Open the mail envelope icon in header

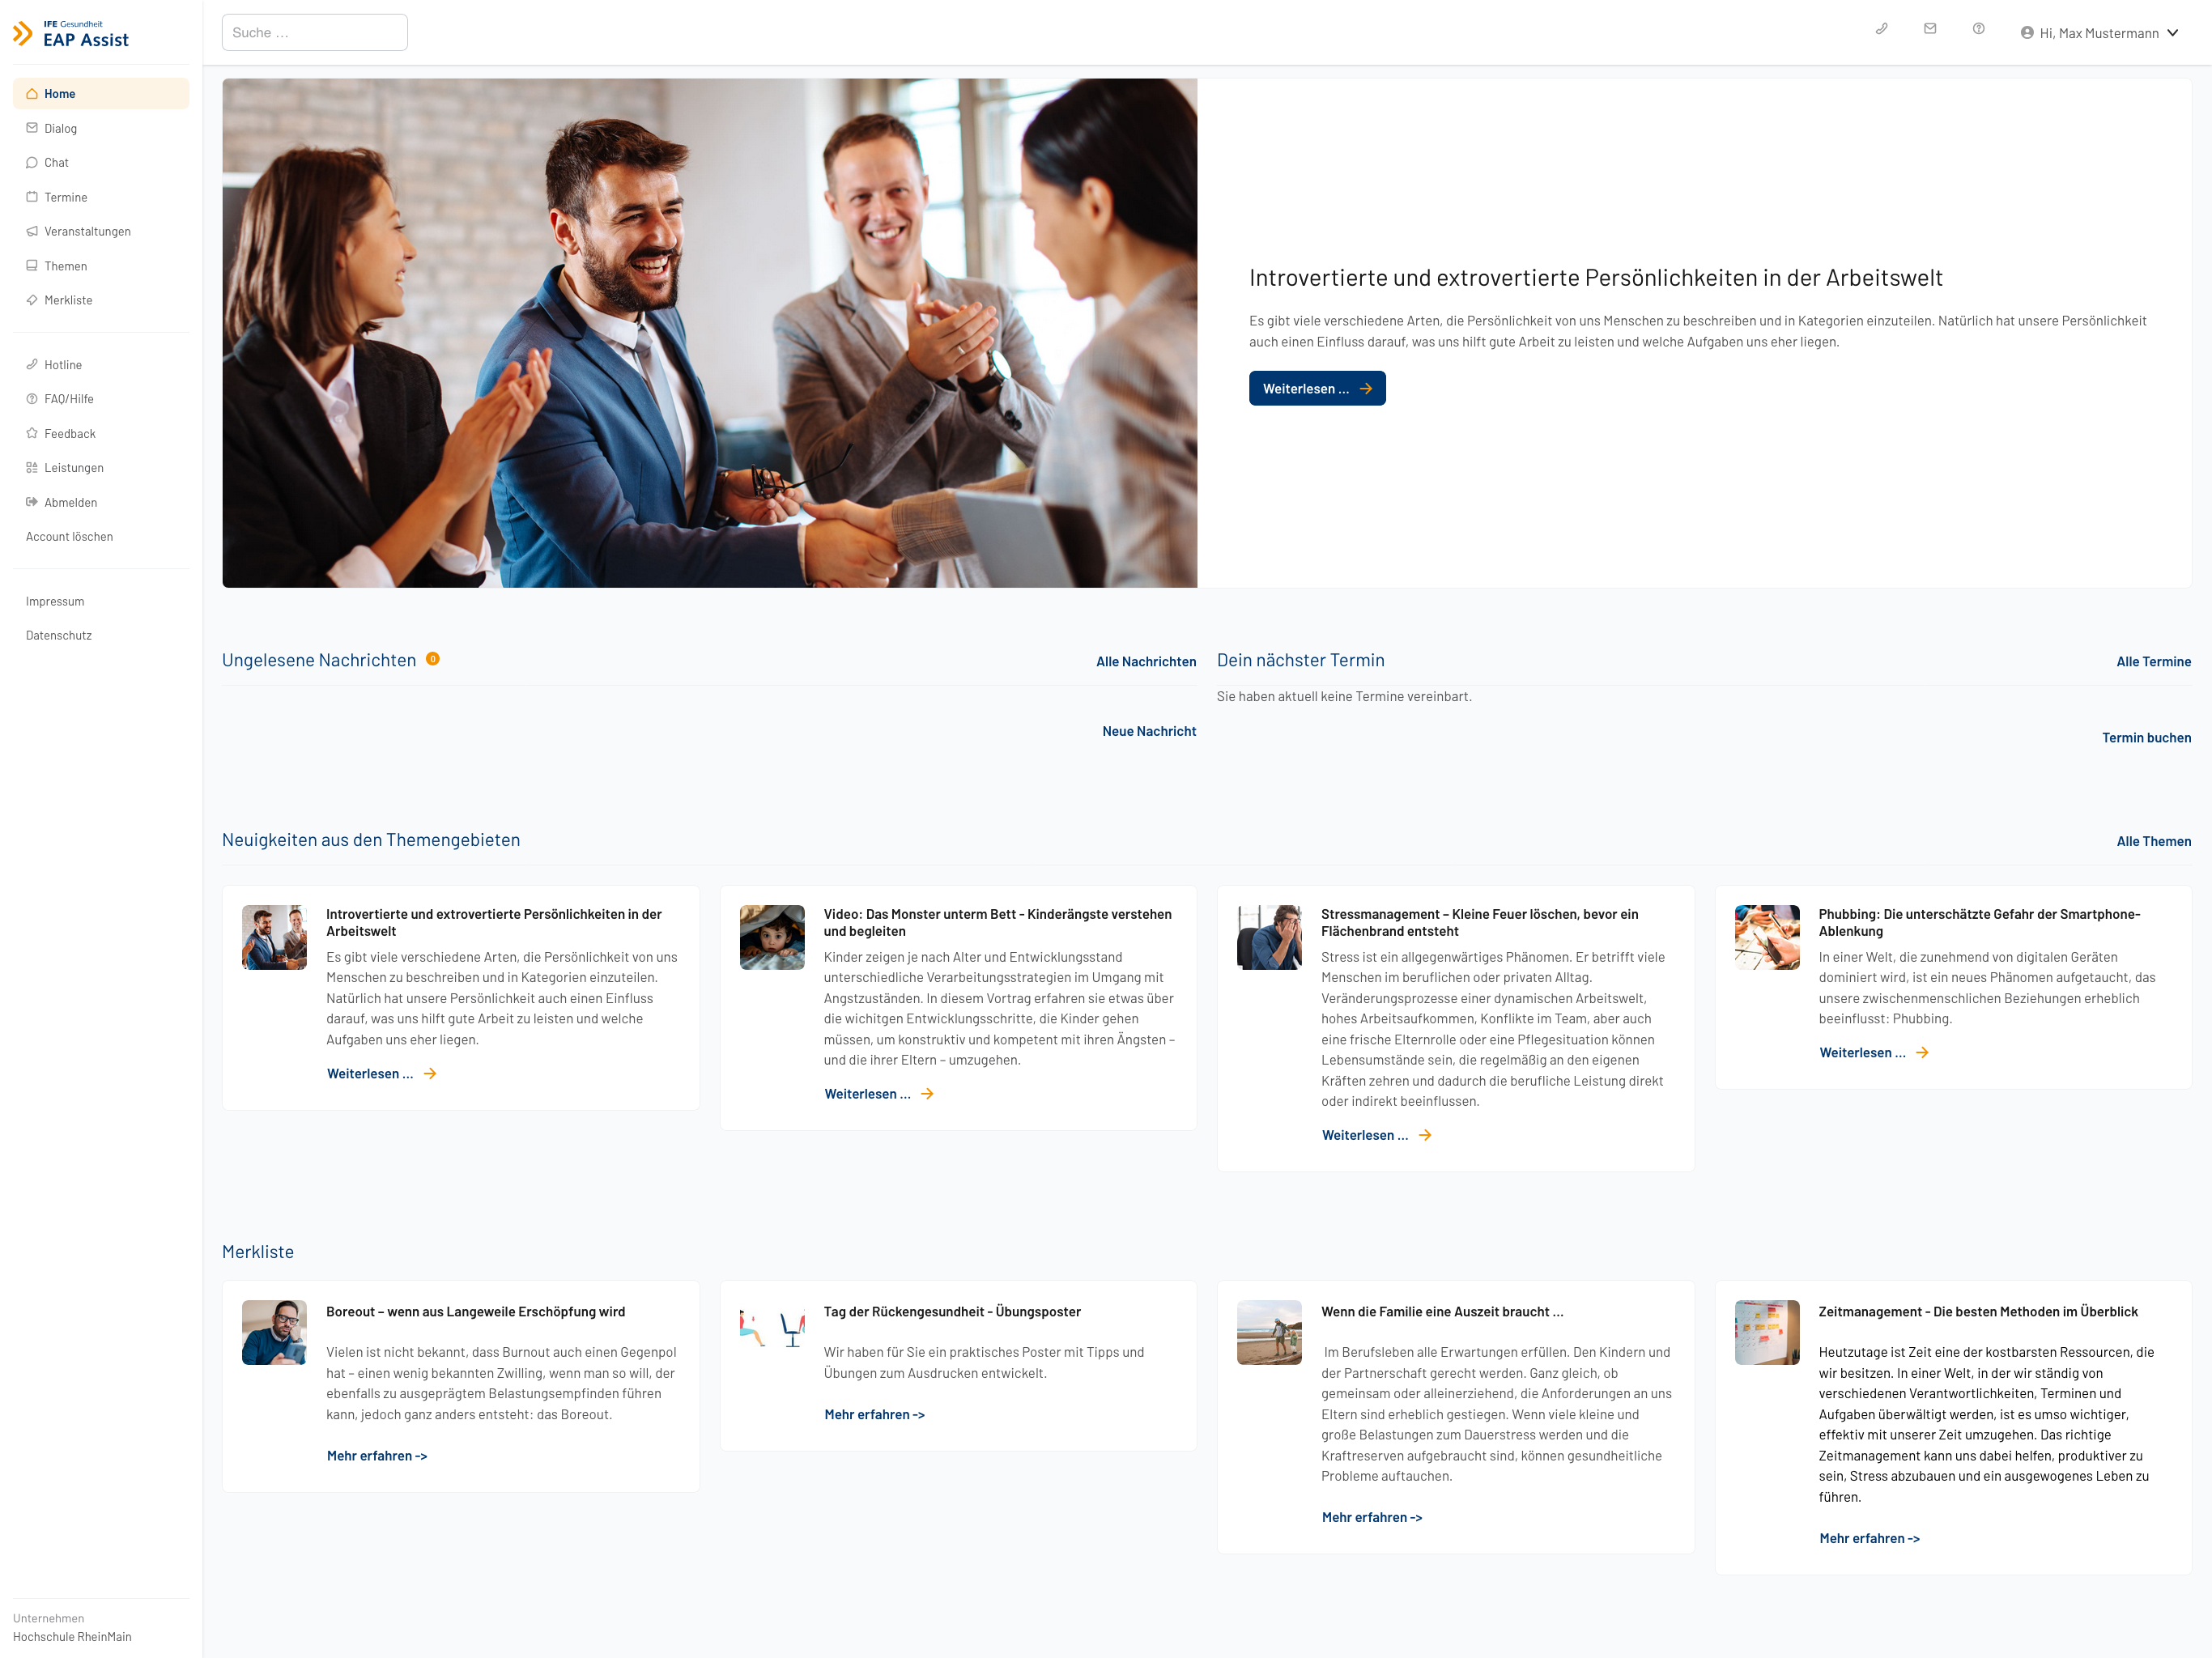[1930, 29]
